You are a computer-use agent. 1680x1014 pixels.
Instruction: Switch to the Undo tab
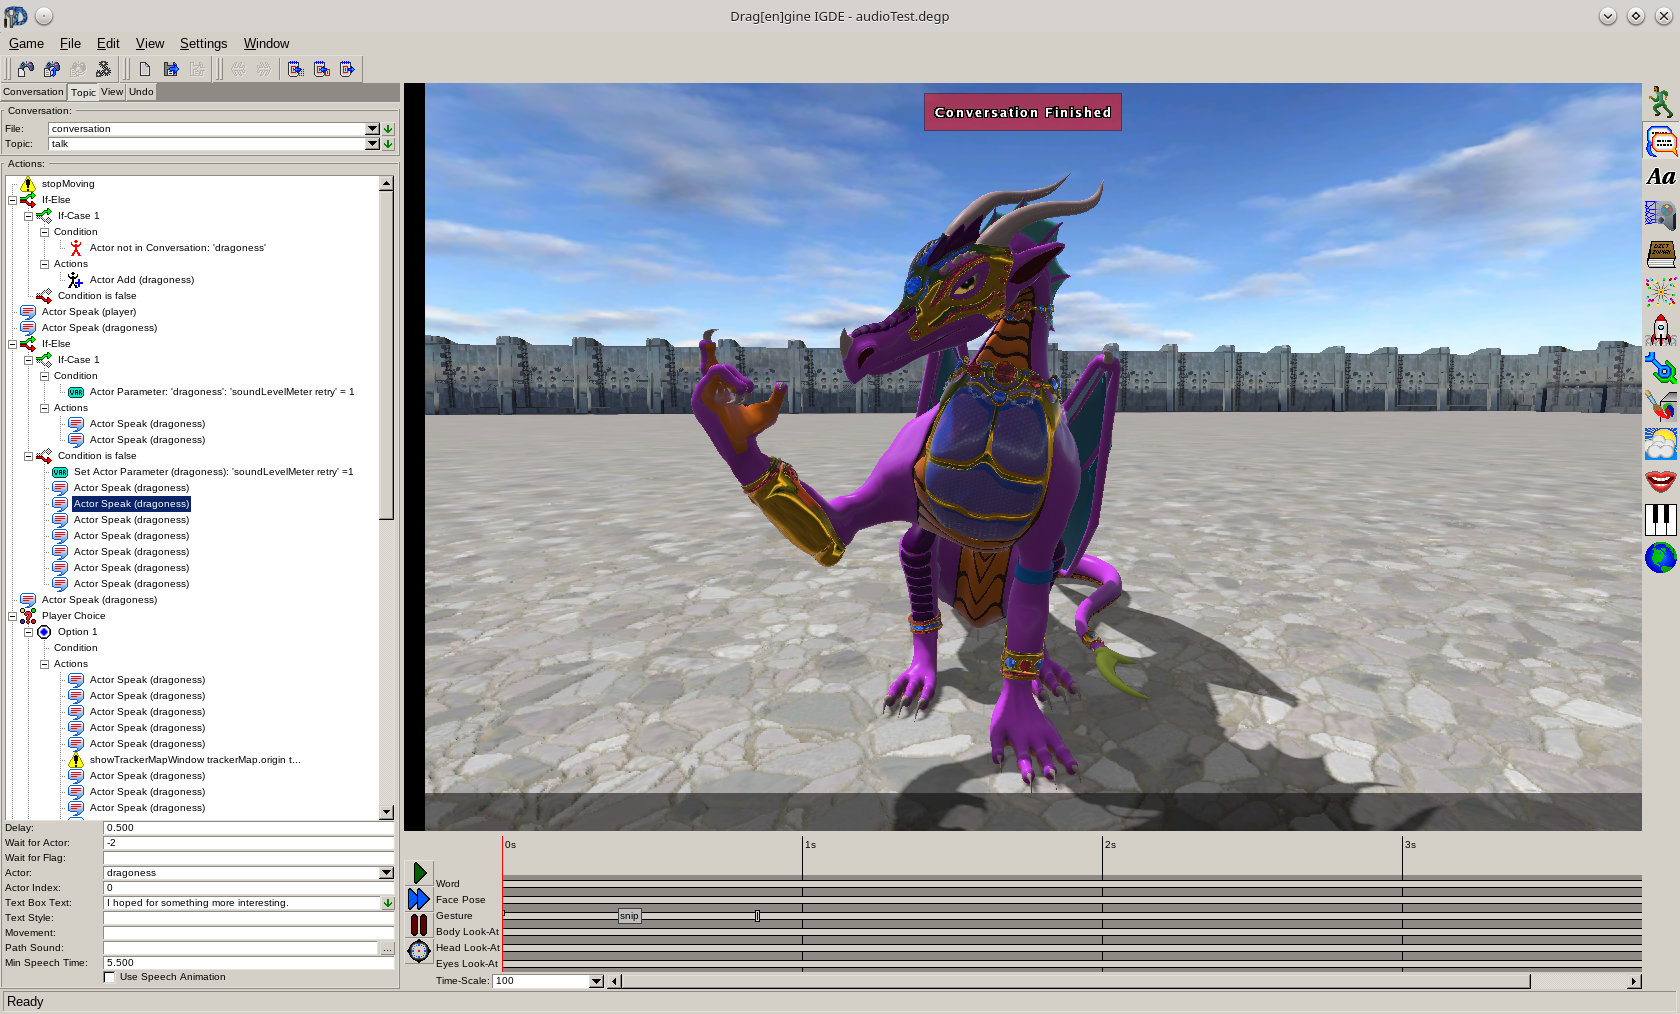pyautogui.click(x=141, y=92)
